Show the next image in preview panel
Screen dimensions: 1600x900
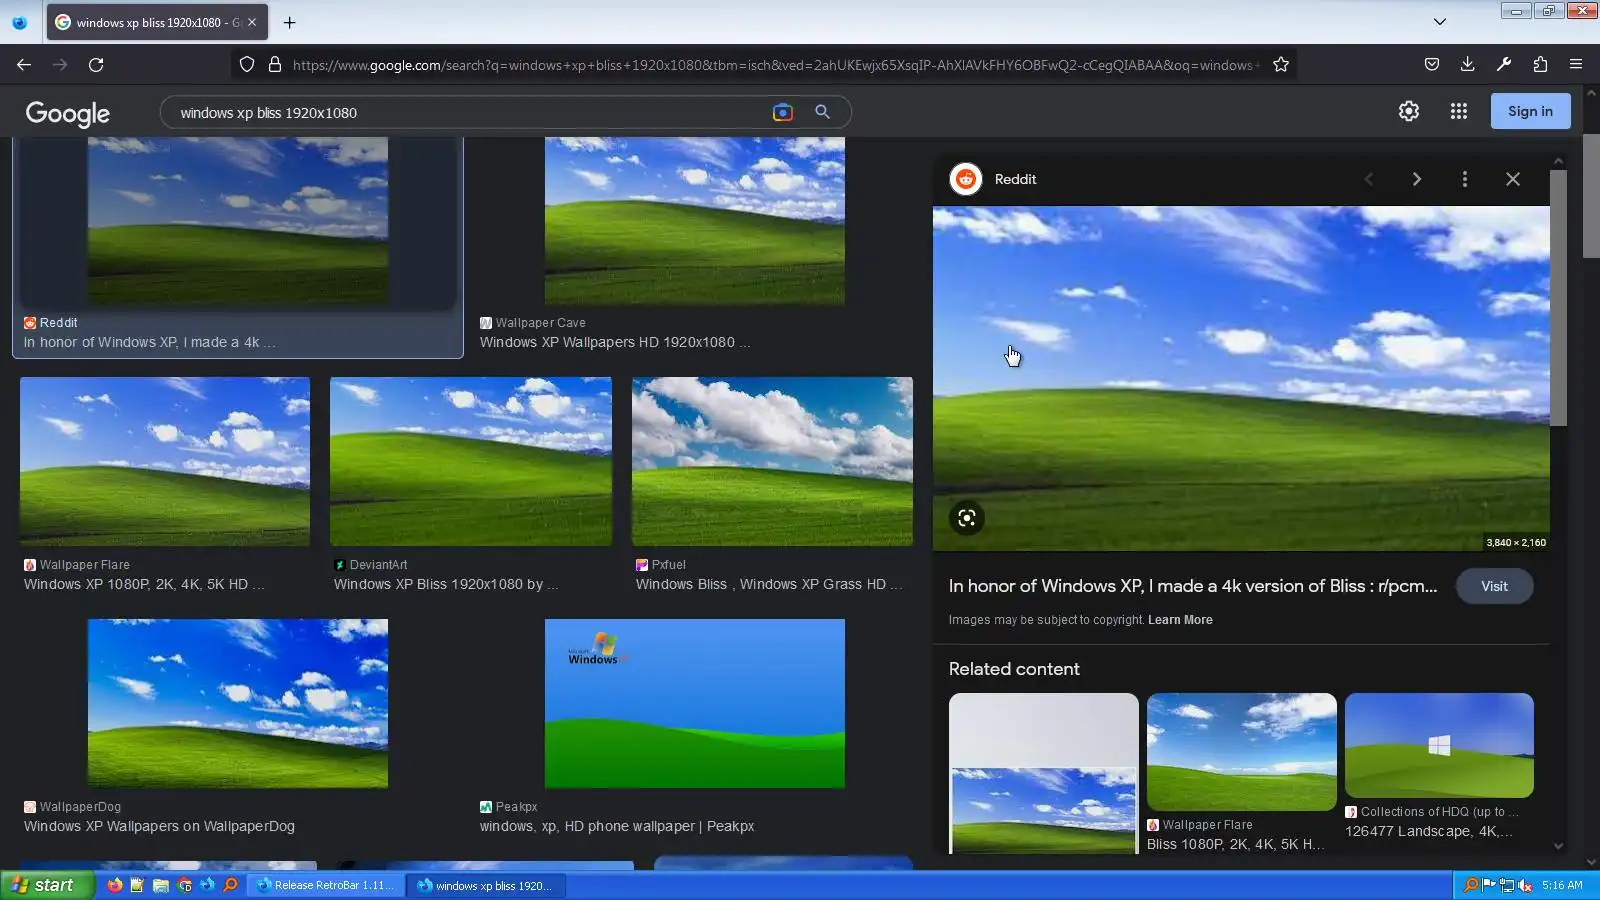[1417, 179]
